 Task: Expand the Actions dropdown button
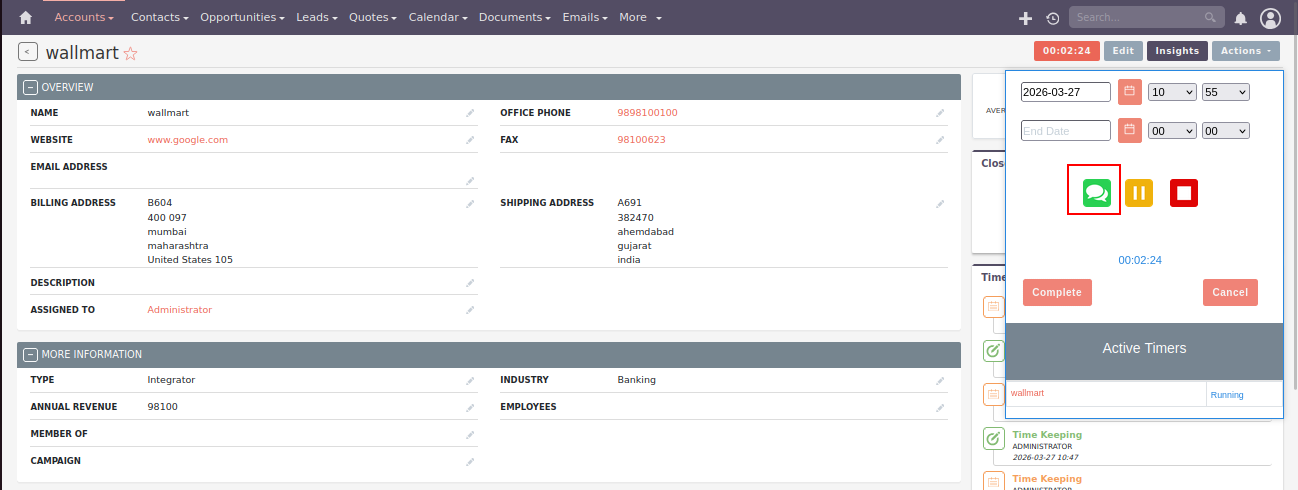(x=1245, y=51)
